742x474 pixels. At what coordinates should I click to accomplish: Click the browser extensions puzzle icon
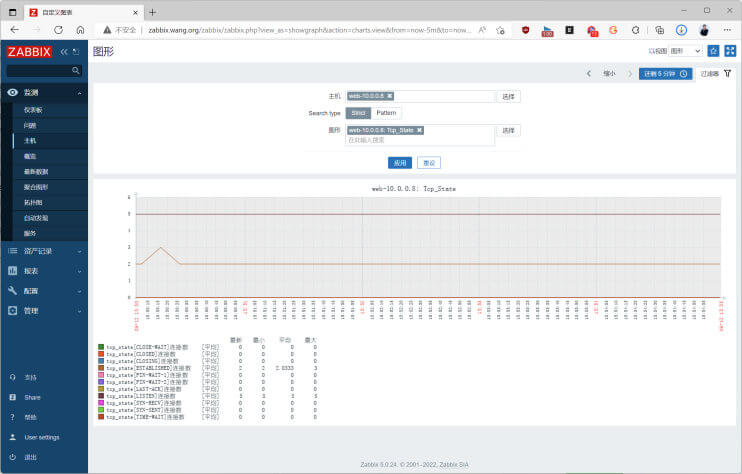click(x=636, y=30)
